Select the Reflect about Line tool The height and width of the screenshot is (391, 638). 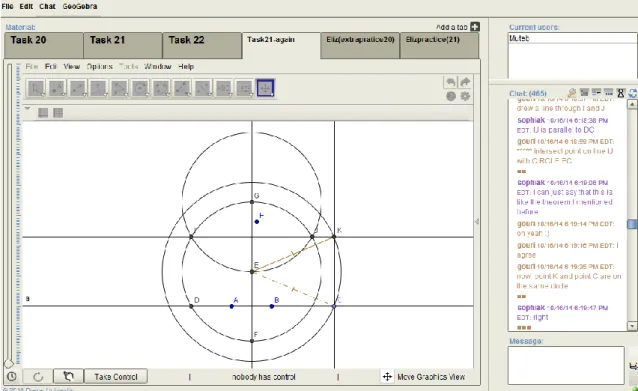click(x=203, y=88)
